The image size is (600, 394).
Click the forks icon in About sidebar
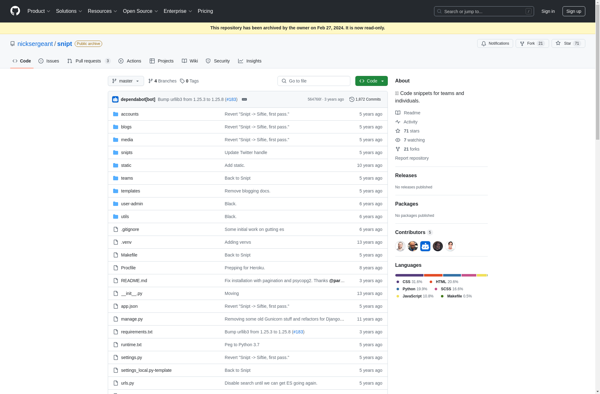coord(398,149)
